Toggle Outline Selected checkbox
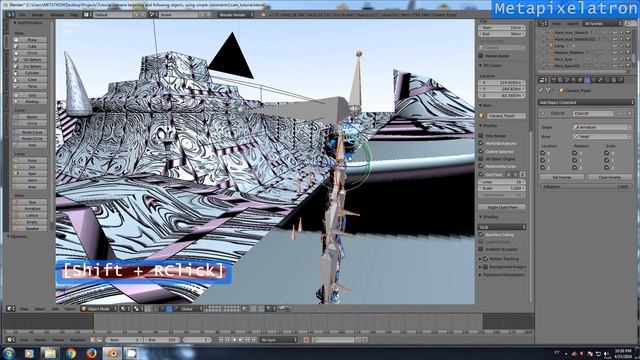This screenshot has height=360, width=640. pos(481,151)
